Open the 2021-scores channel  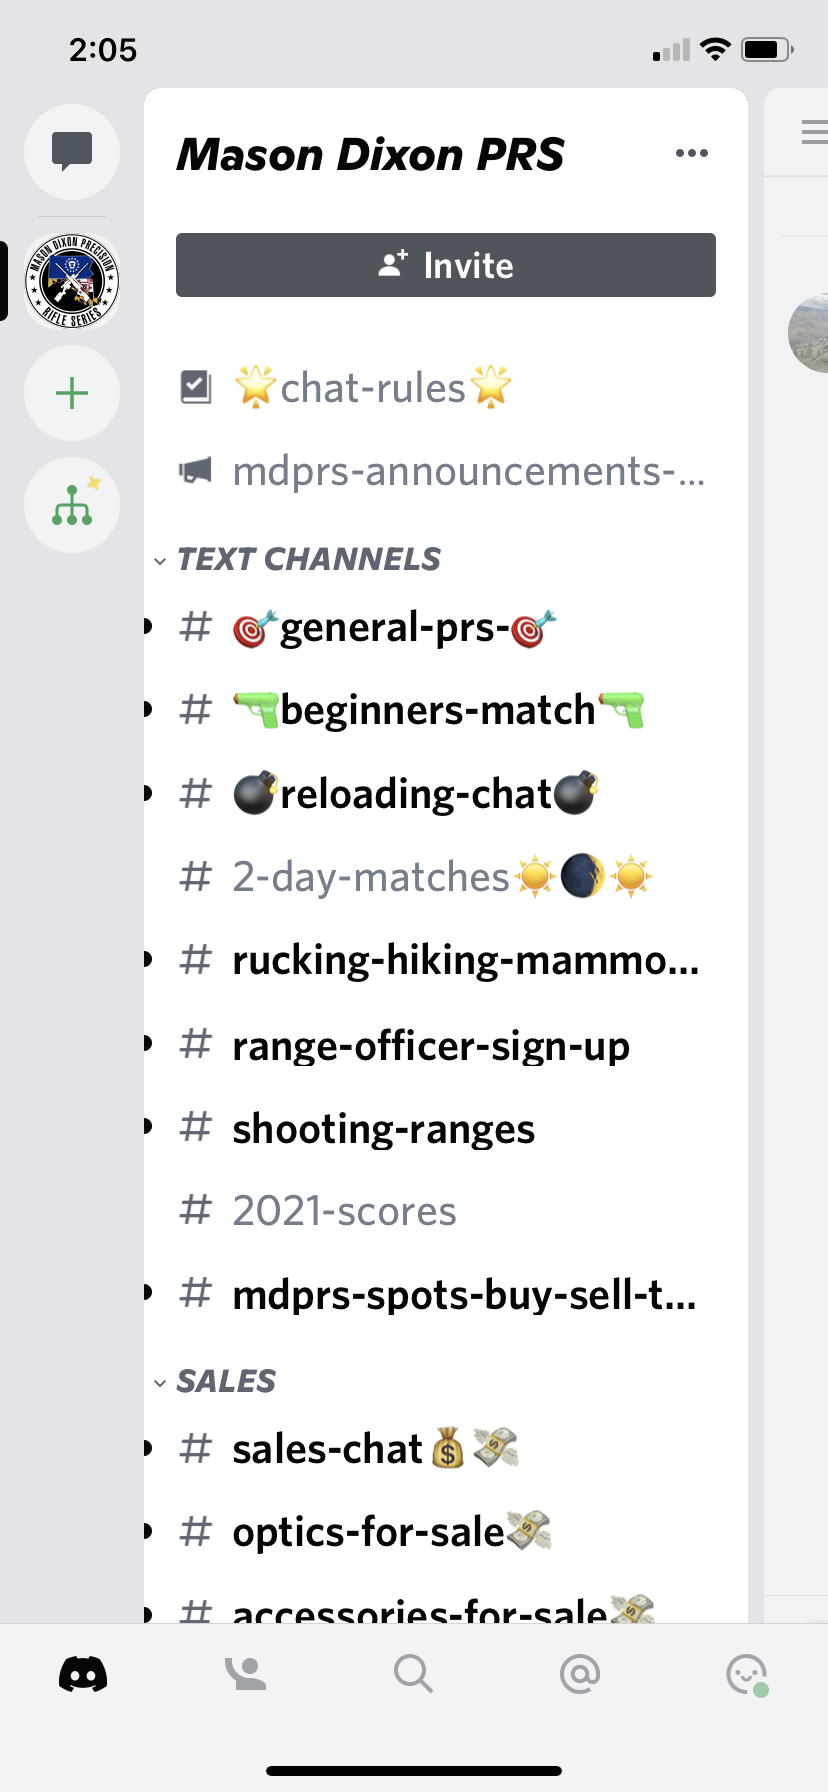446,1211
